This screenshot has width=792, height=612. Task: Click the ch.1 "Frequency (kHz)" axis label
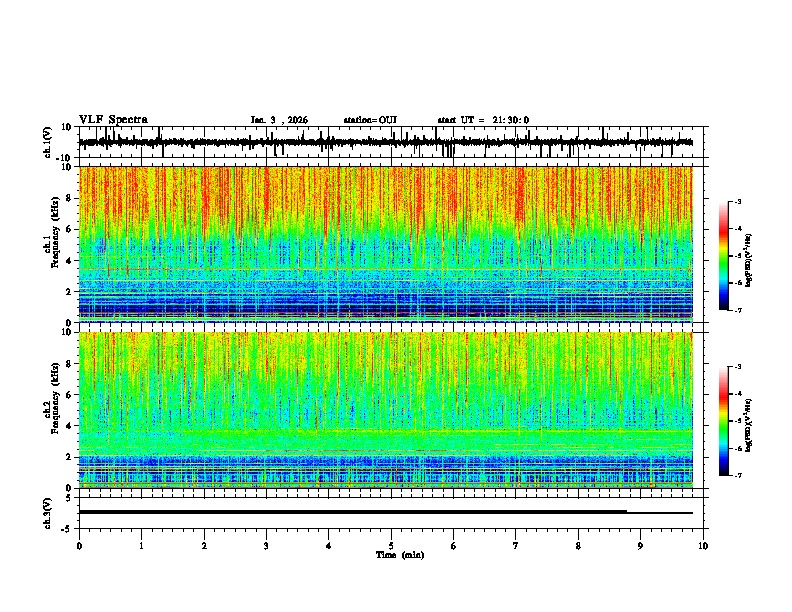[55, 232]
